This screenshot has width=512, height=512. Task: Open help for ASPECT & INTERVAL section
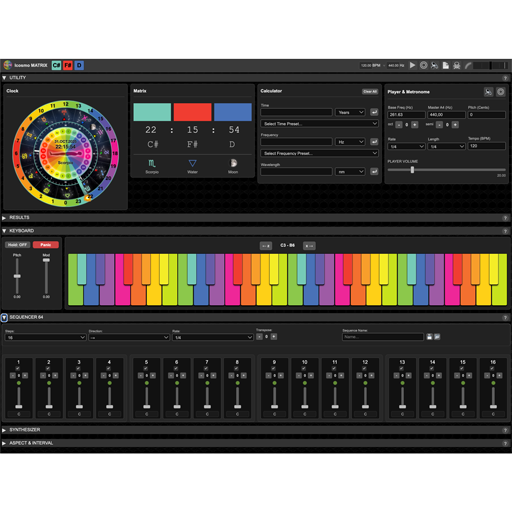pos(505,443)
